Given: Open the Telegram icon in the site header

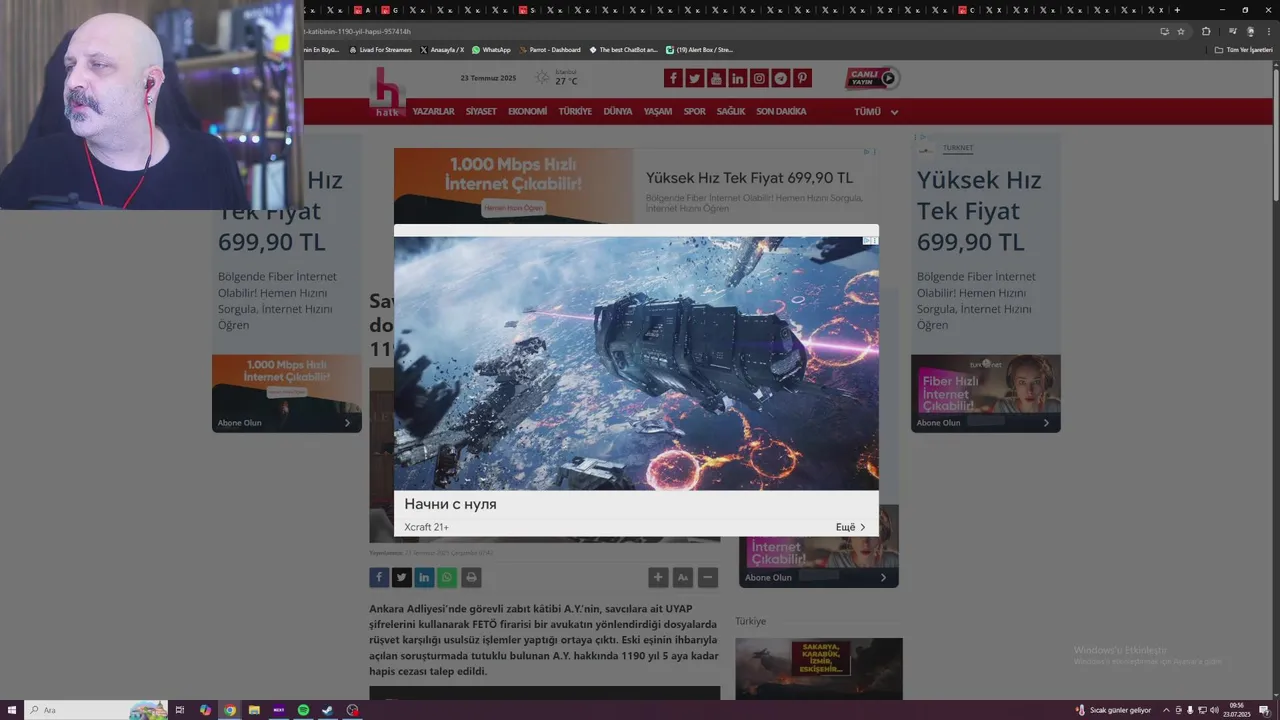Looking at the screenshot, I should tap(781, 78).
